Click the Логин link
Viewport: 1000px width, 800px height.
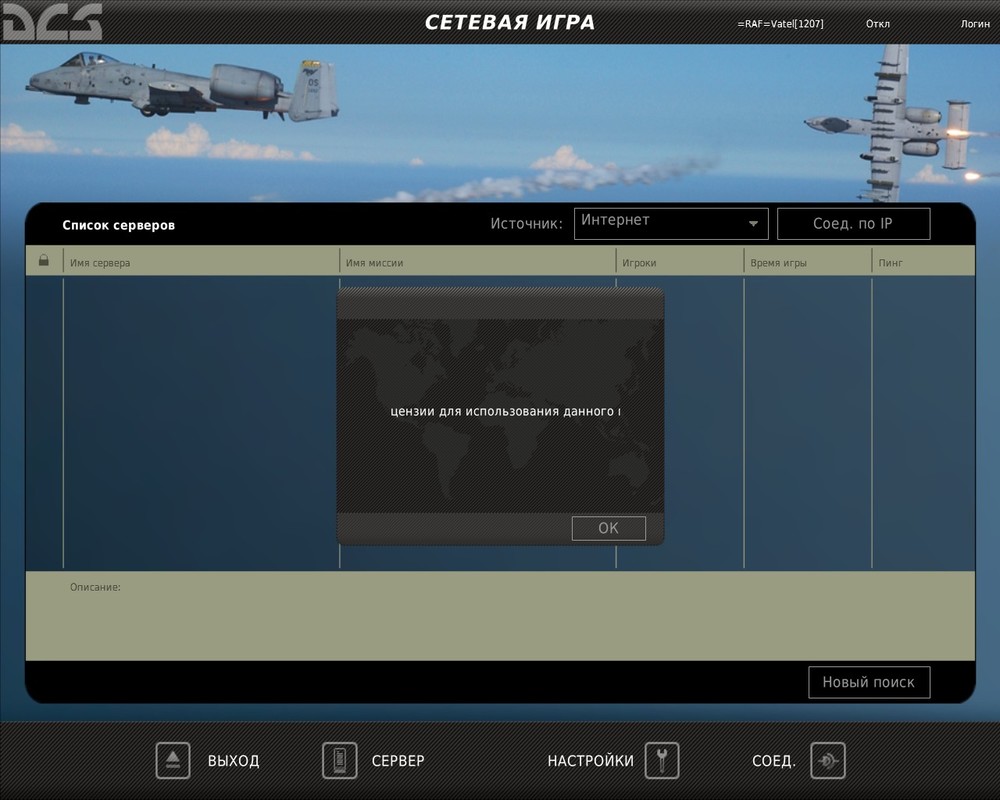pos(975,24)
